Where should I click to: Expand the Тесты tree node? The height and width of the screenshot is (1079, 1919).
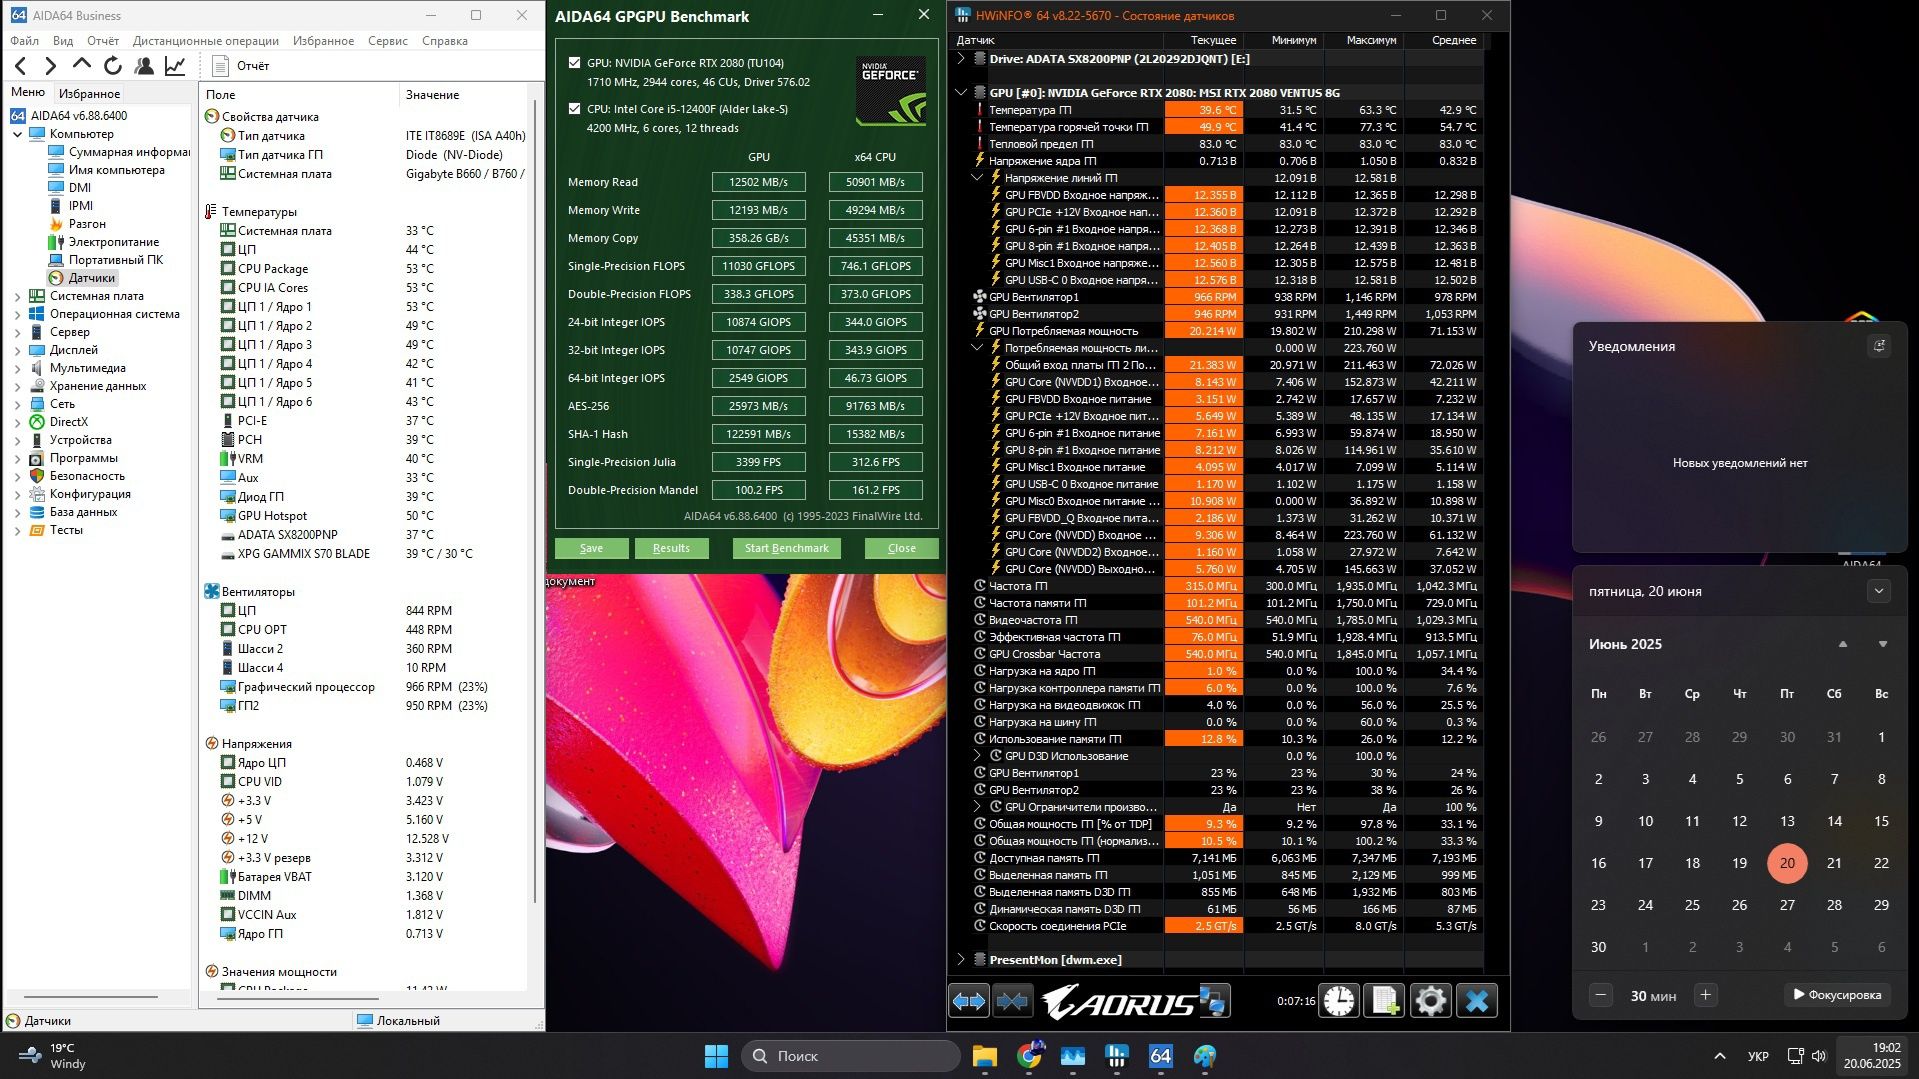[17, 530]
